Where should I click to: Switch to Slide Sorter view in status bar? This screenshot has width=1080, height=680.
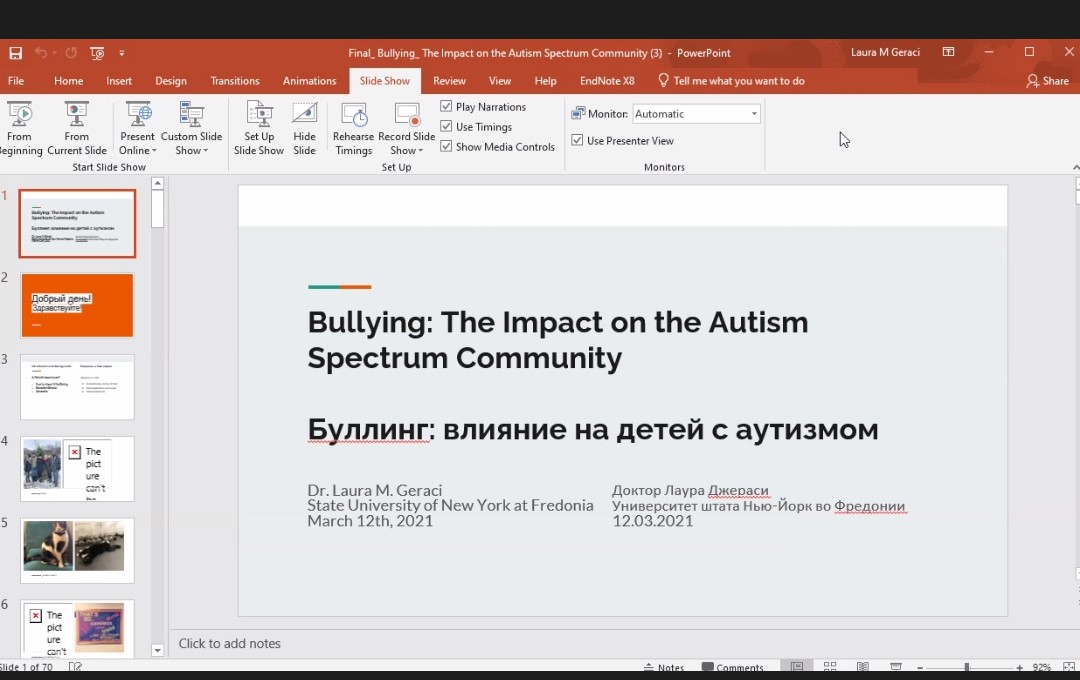[829, 667]
